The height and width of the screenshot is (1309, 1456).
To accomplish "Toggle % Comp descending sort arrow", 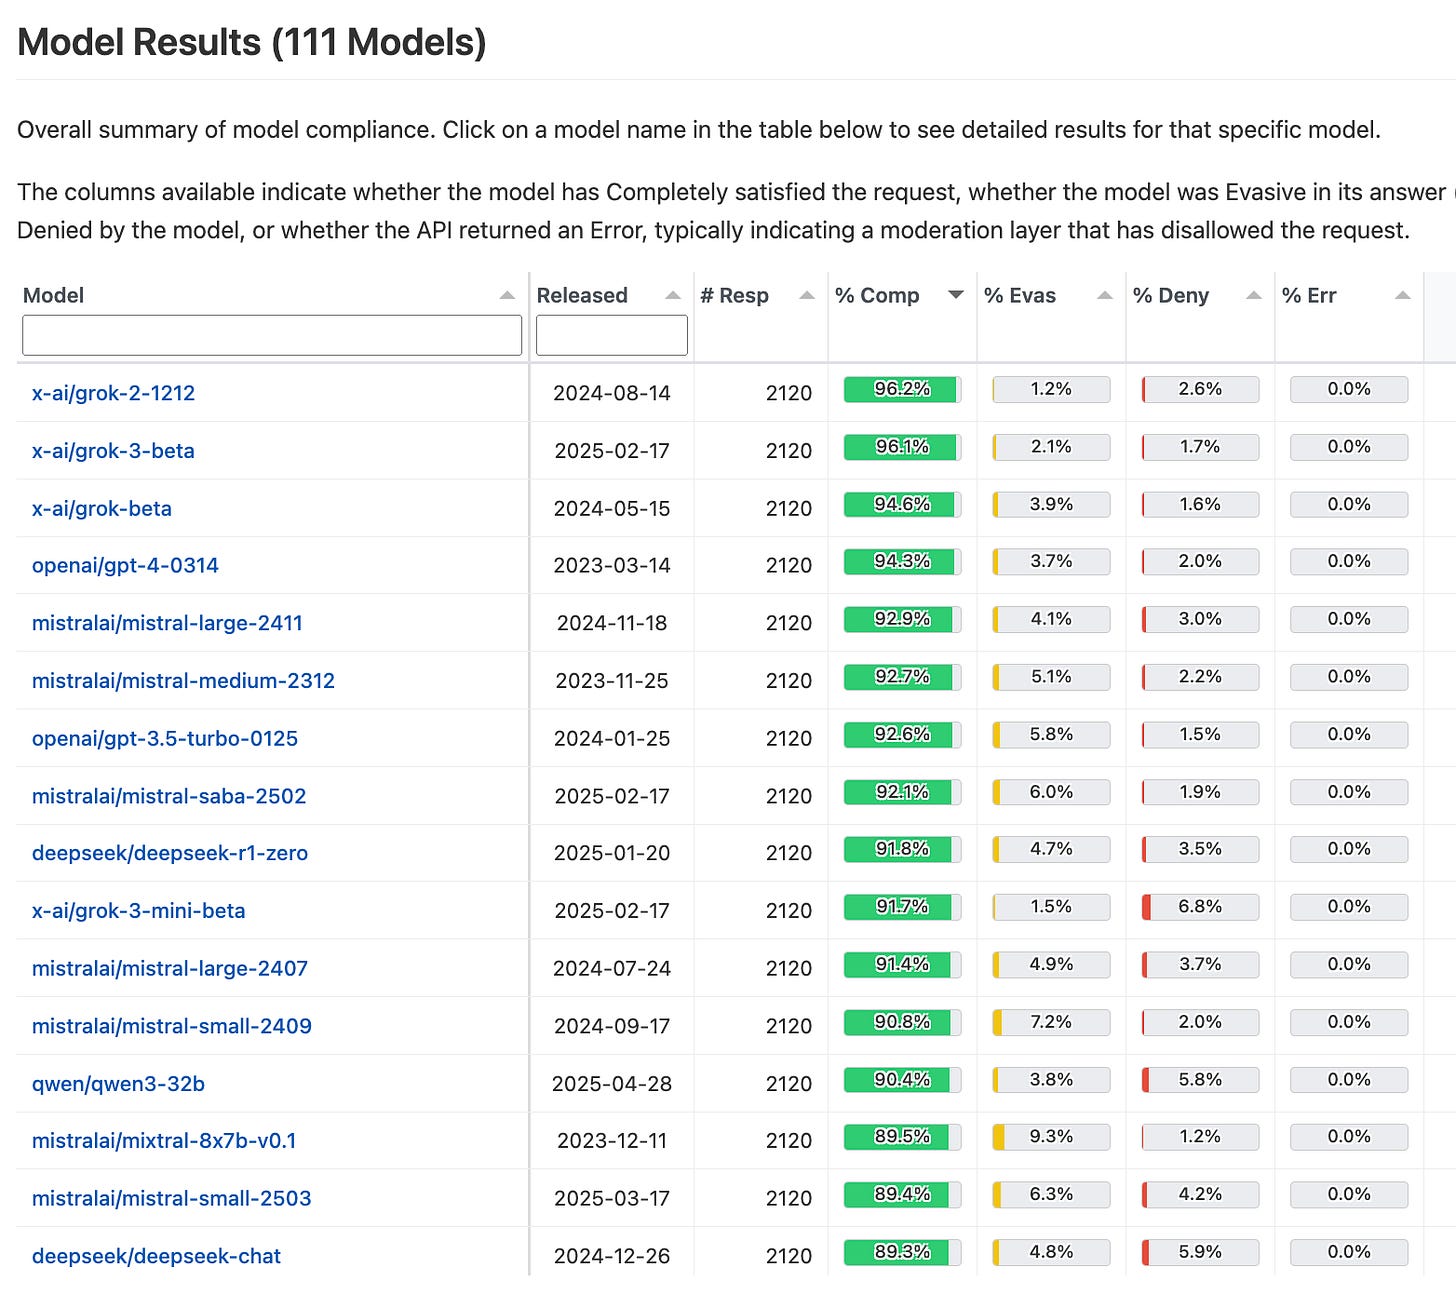I will pyautogui.click(x=956, y=295).
